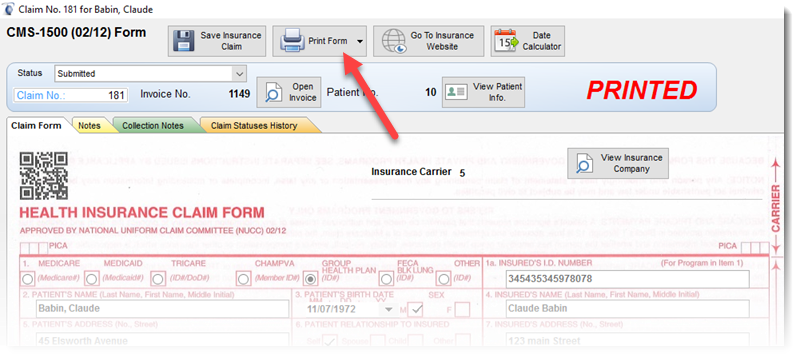The image size is (799, 361).
Task: Select the CHAMPVA radio button
Action: (x=244, y=278)
